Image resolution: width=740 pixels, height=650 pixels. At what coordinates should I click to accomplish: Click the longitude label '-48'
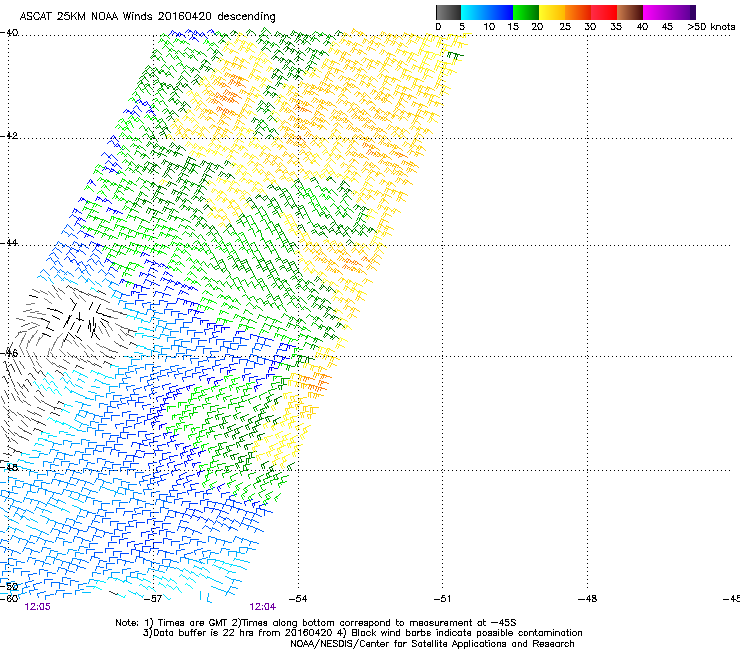tap(588, 599)
